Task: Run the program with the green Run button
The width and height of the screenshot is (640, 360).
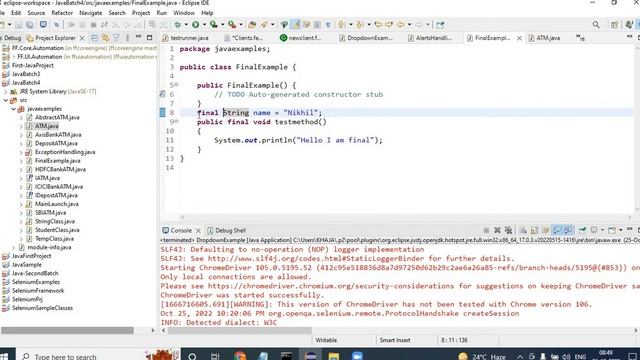Action: [196, 25]
